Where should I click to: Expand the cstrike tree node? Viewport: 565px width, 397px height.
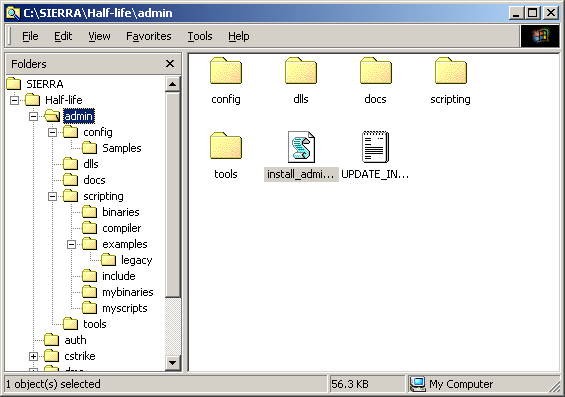34,356
